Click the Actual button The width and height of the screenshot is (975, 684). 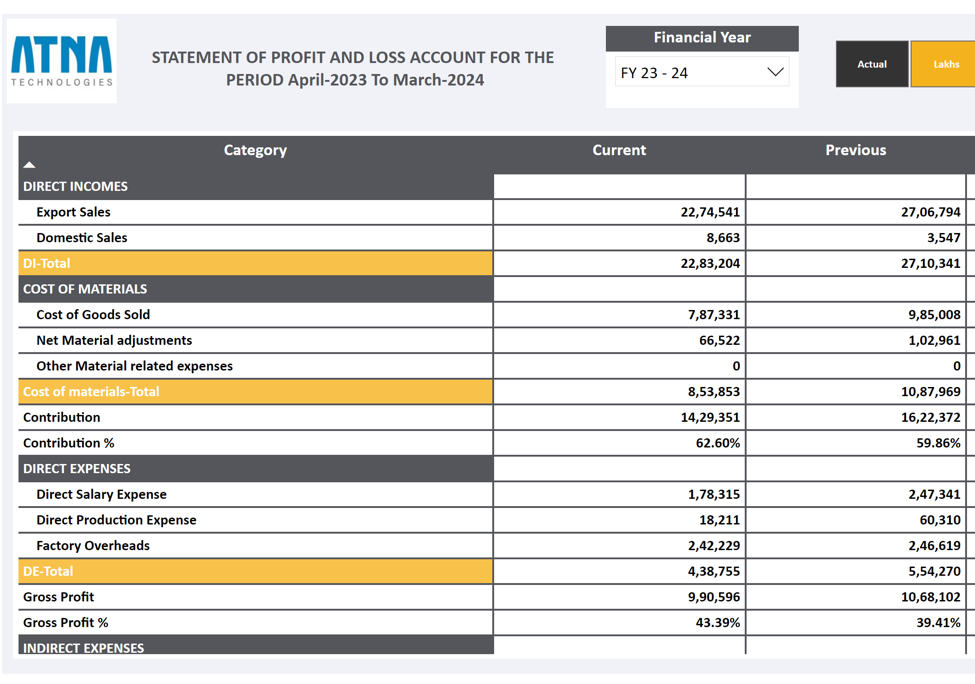click(x=872, y=64)
